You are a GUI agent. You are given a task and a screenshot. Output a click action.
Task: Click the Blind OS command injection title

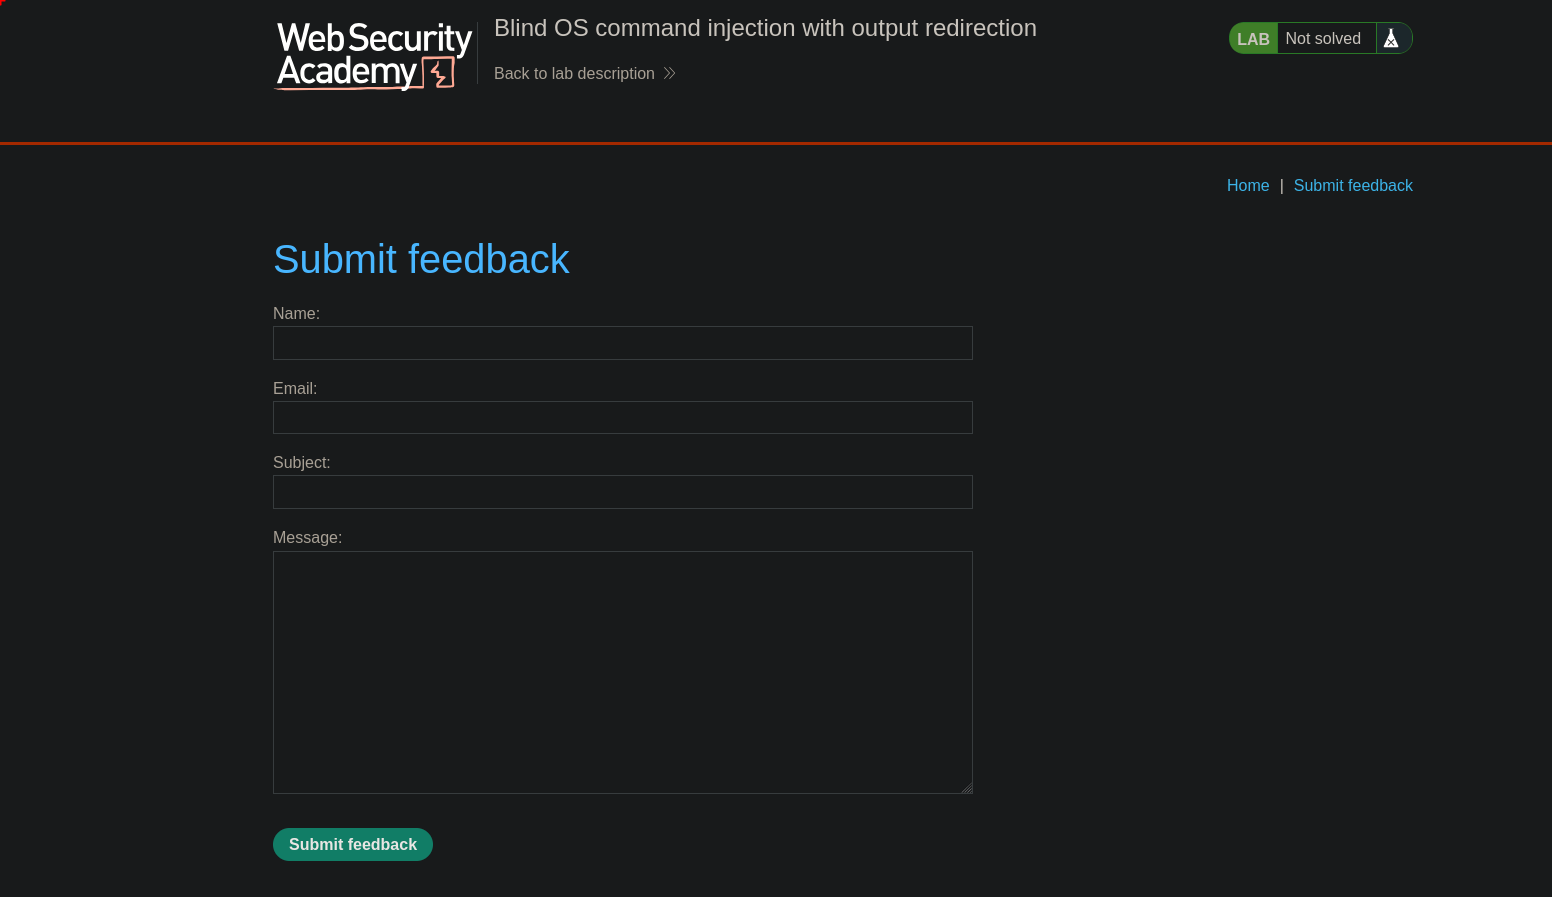(765, 28)
